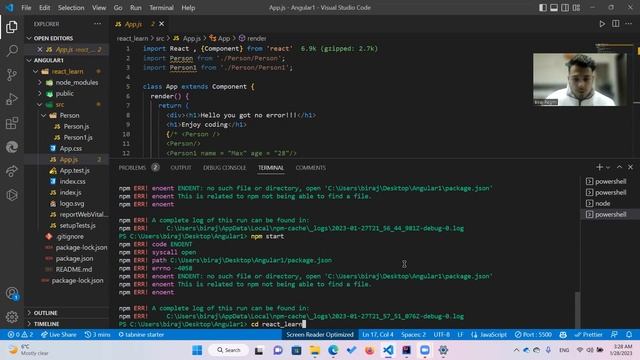Click tabnine starter status item
This screenshot has width=640, height=360.
[x=141, y=335]
